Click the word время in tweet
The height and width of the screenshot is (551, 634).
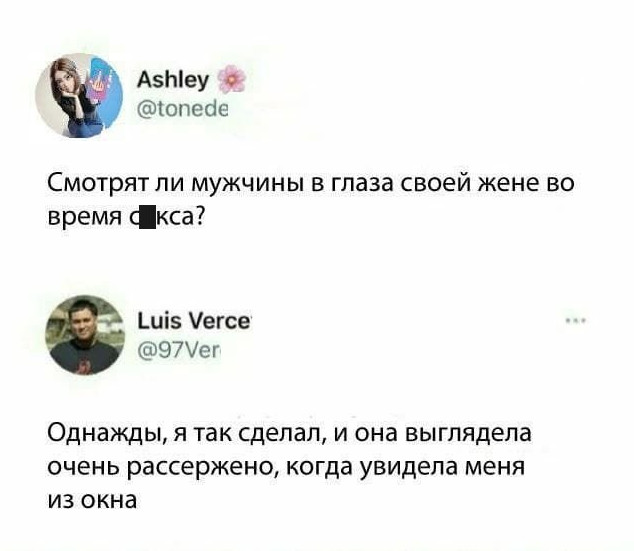[85, 219]
